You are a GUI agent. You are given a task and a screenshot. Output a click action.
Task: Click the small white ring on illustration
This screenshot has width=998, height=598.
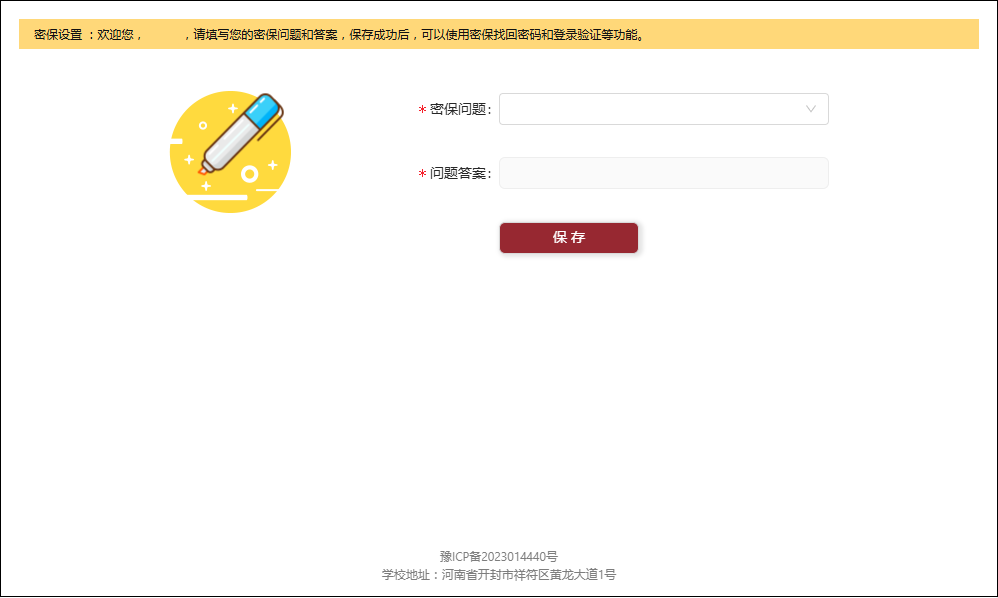(250, 174)
